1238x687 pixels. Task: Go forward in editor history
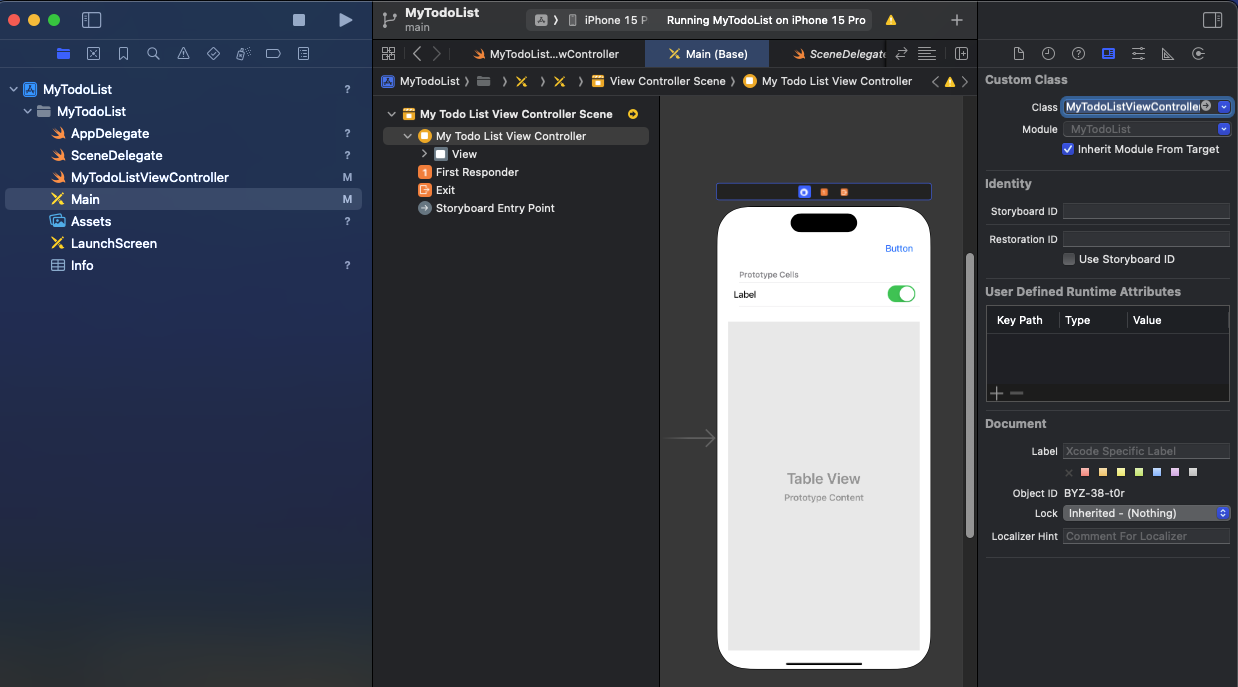click(439, 54)
